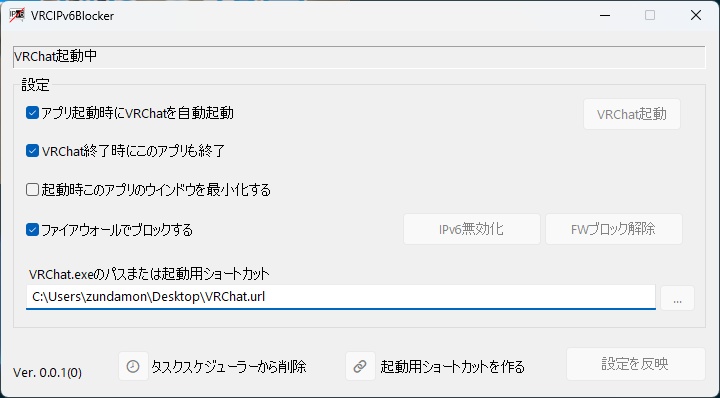
Task: Click the VRCIPv6Blocker window title text
Action: point(73,16)
